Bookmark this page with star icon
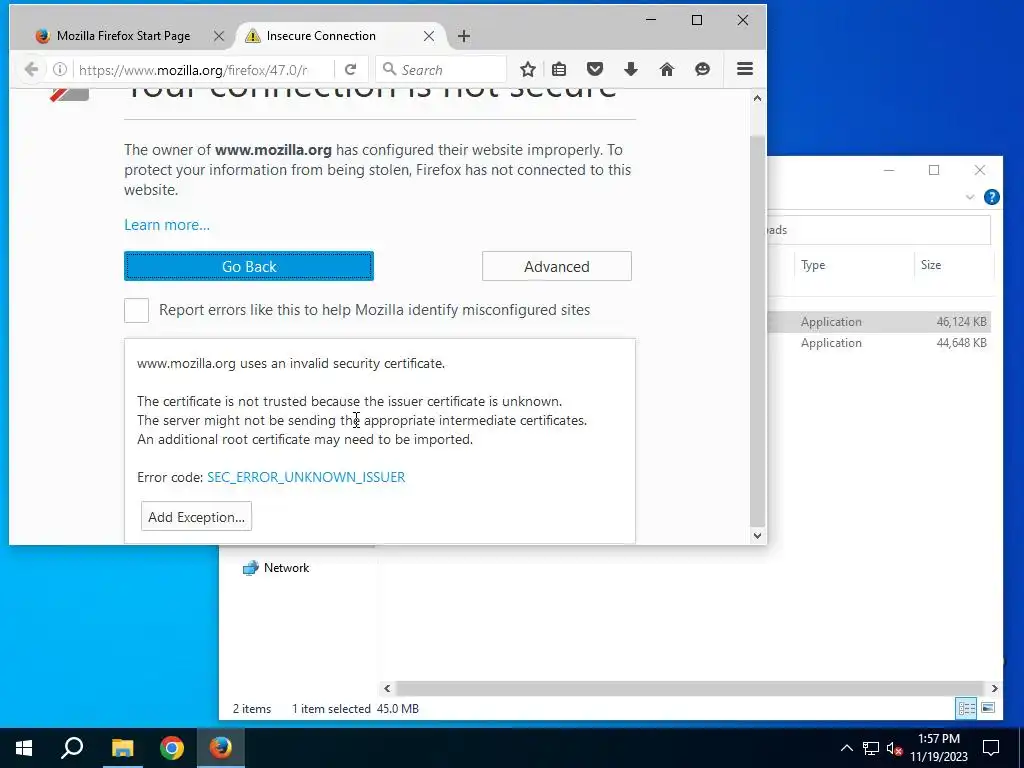Screen dimensions: 1024x768 coord(528,69)
